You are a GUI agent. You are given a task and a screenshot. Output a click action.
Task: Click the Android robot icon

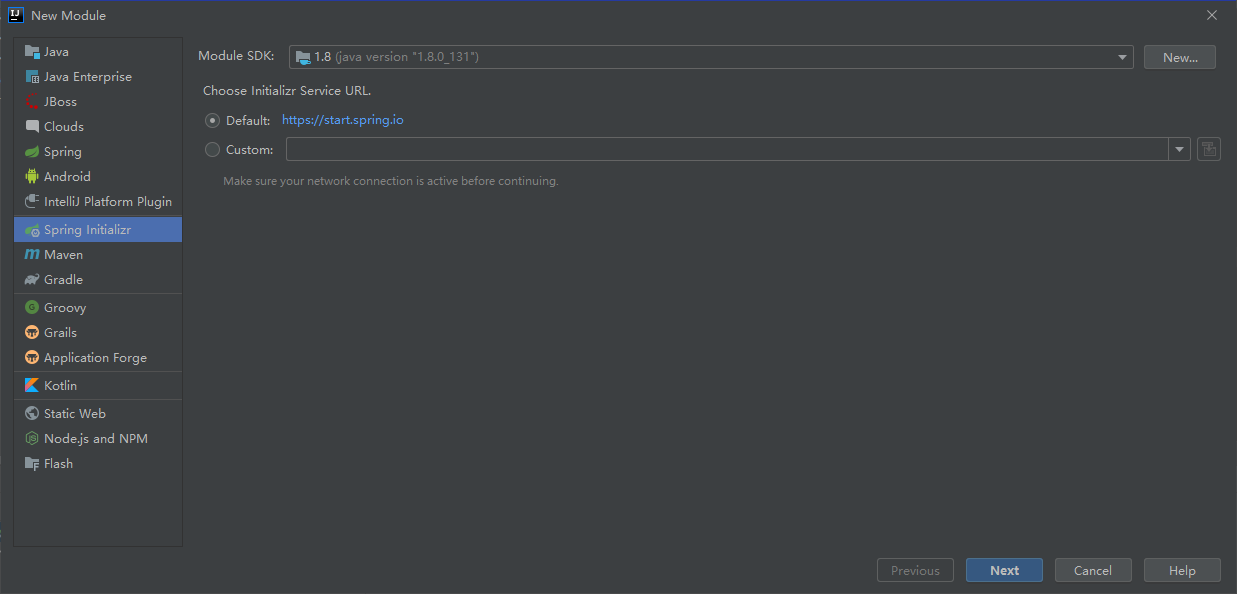(32, 177)
